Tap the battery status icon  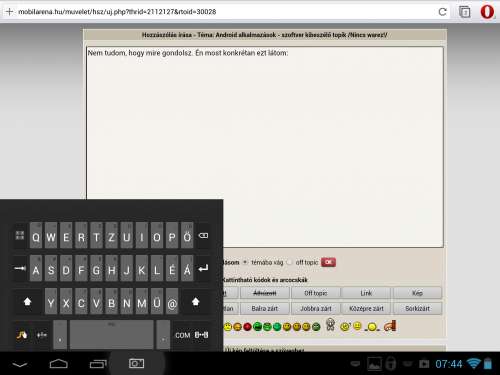point(488,364)
